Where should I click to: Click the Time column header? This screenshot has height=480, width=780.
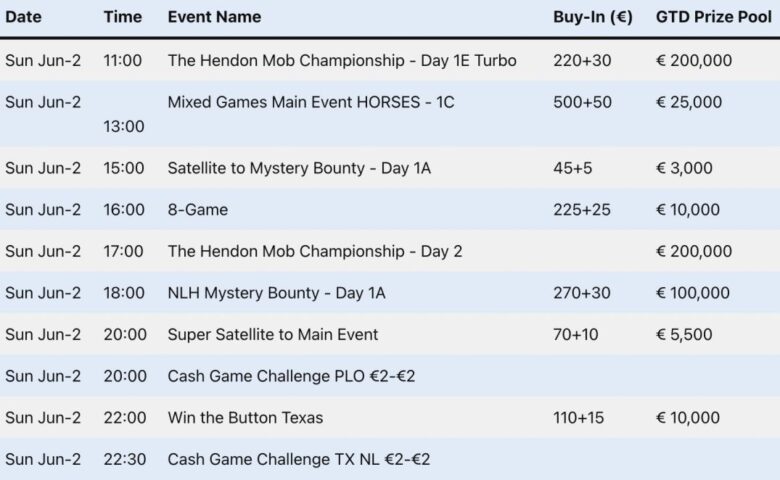pyautogui.click(x=122, y=17)
